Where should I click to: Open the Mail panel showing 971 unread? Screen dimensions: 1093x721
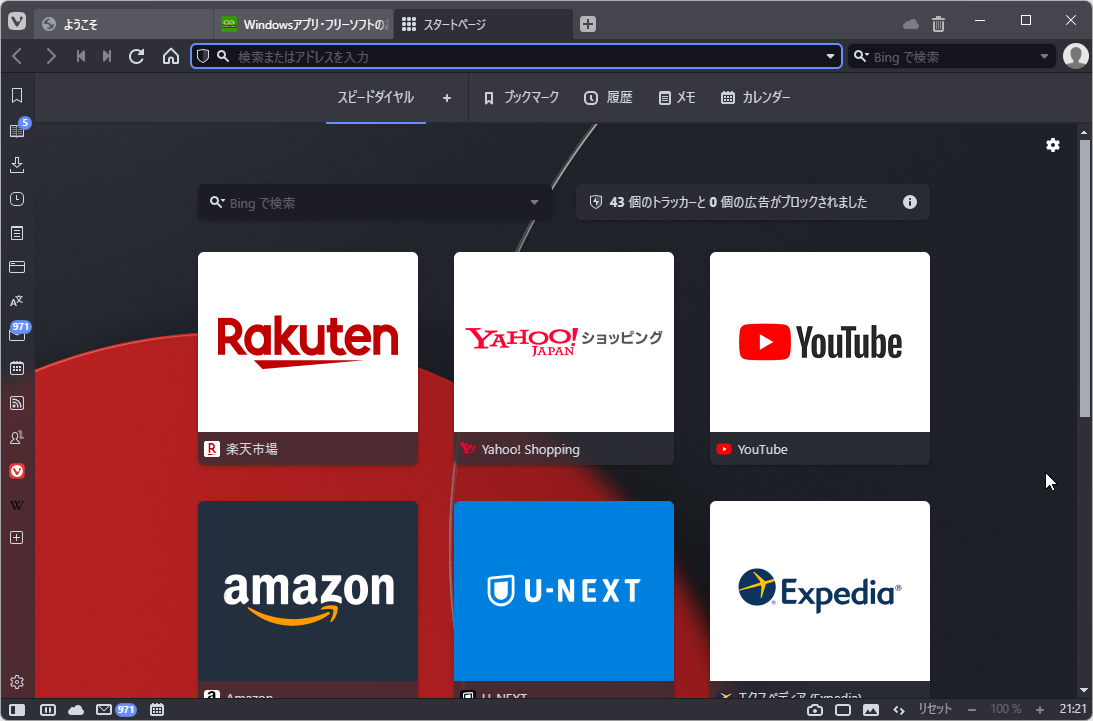click(x=16, y=334)
